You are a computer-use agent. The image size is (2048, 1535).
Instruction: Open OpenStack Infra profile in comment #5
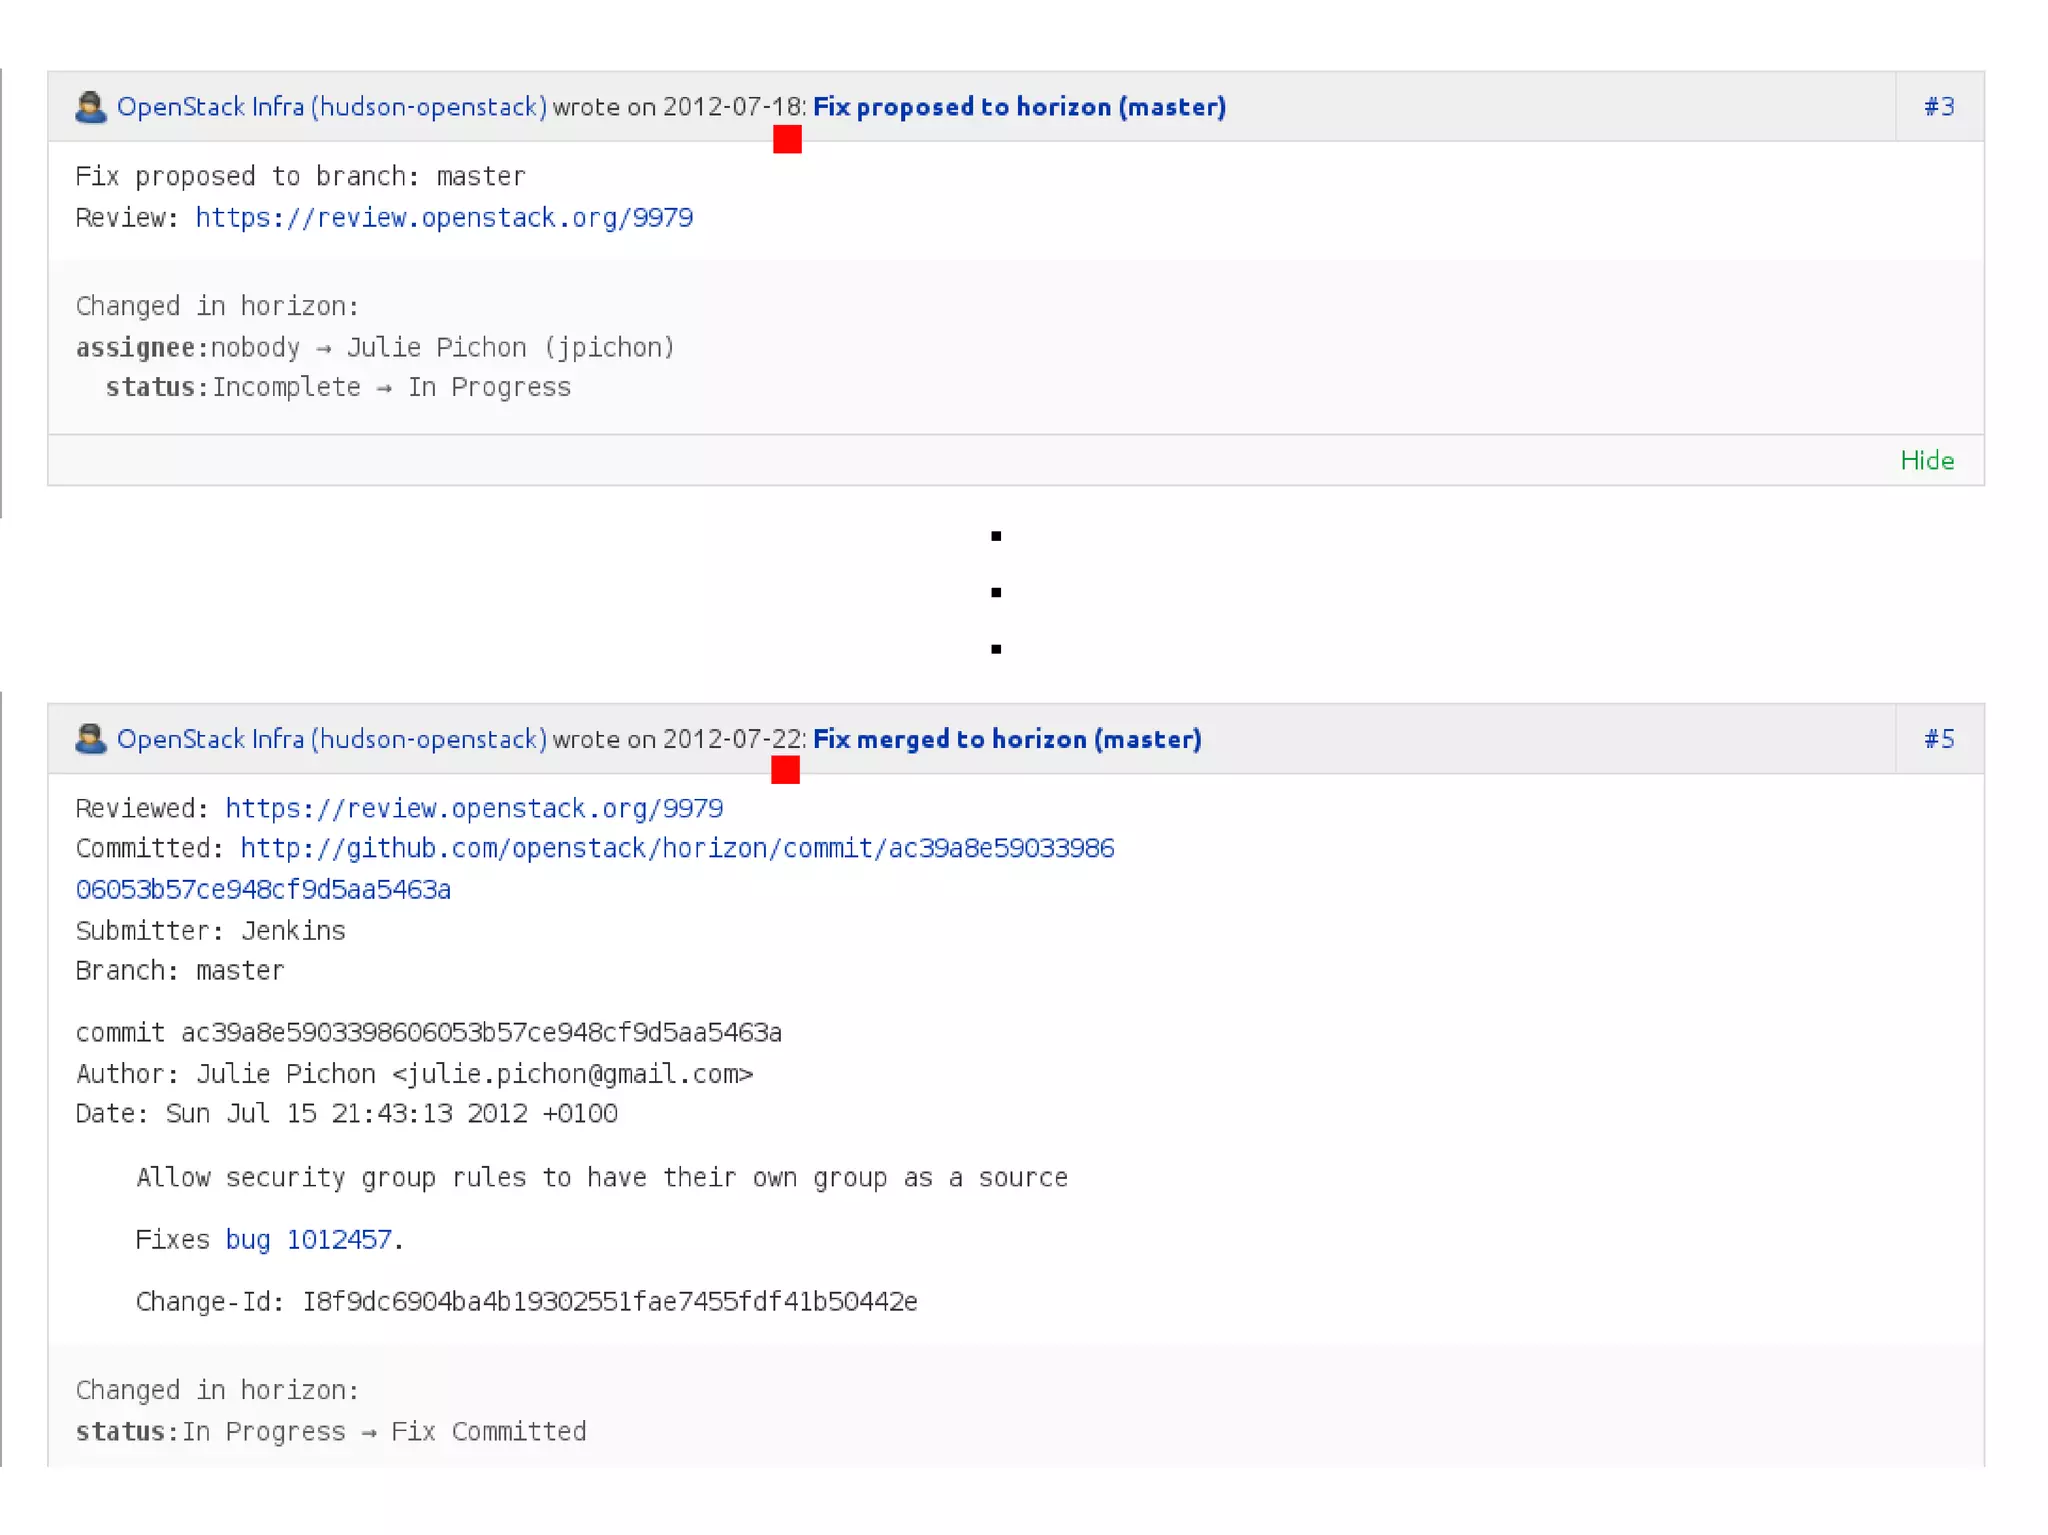pyautogui.click(x=331, y=739)
